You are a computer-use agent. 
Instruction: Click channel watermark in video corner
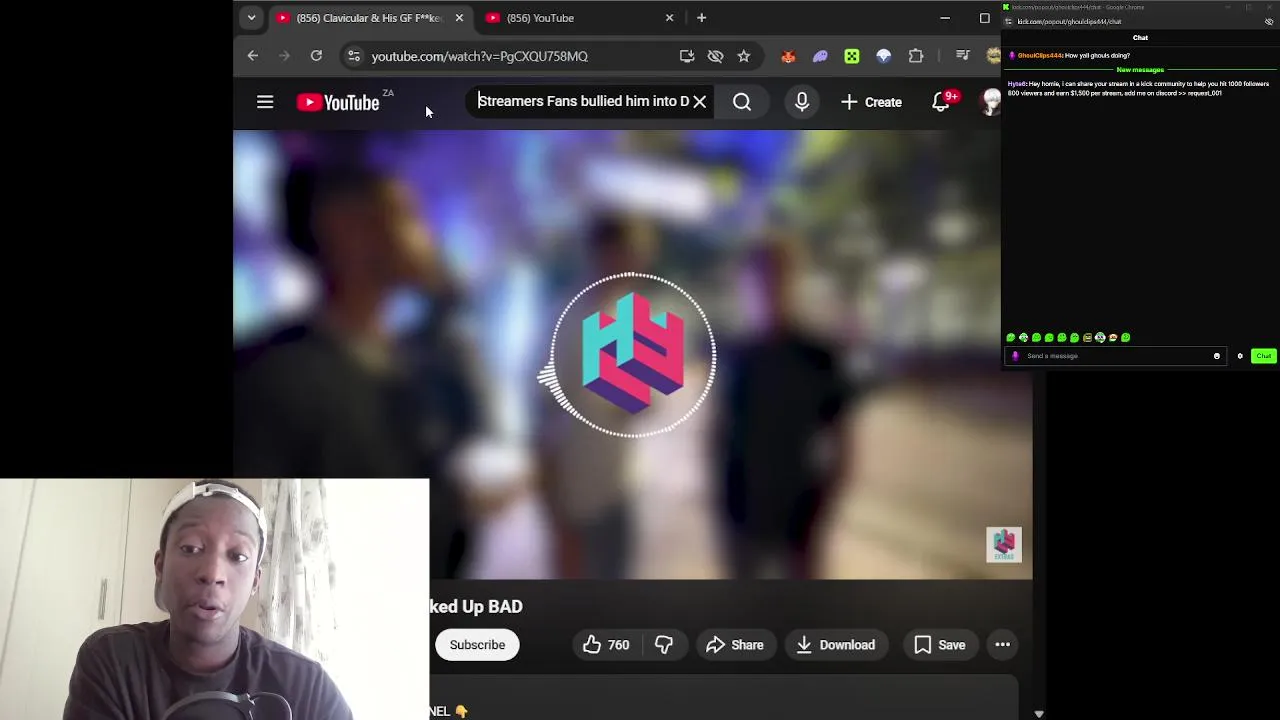click(1004, 545)
